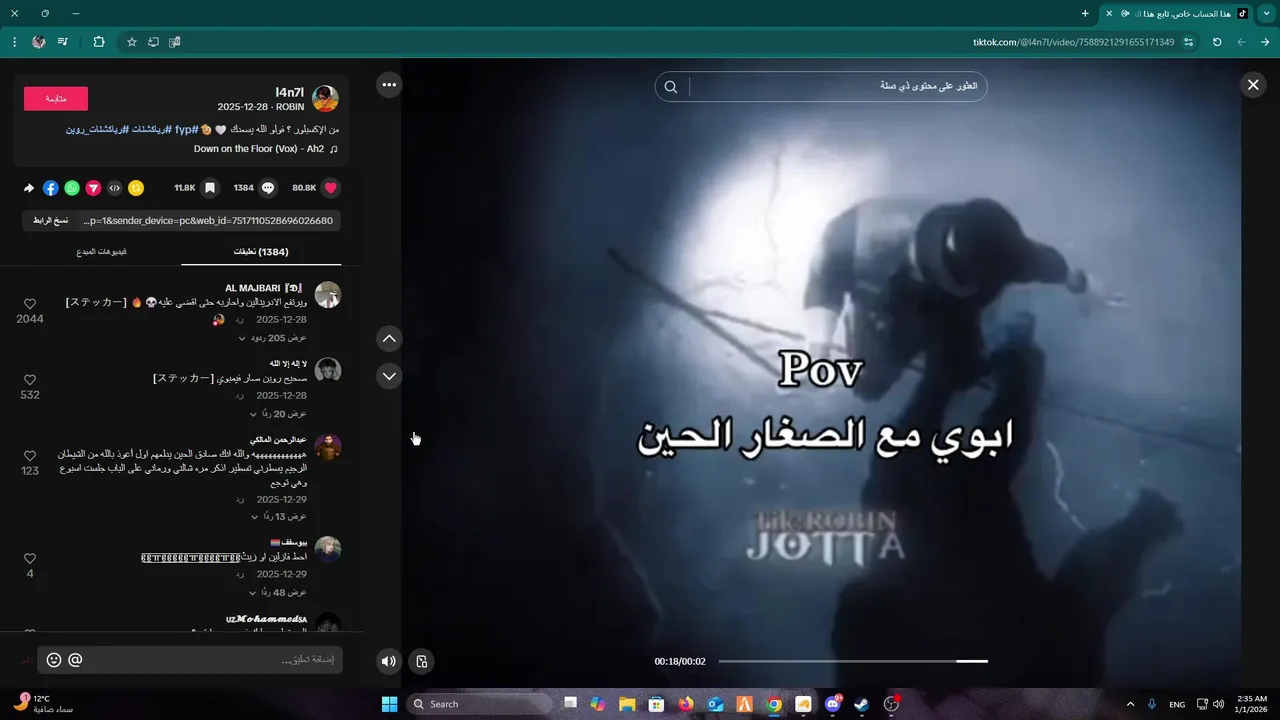Open Windows Start menu
The image size is (1280, 720).
coord(390,704)
